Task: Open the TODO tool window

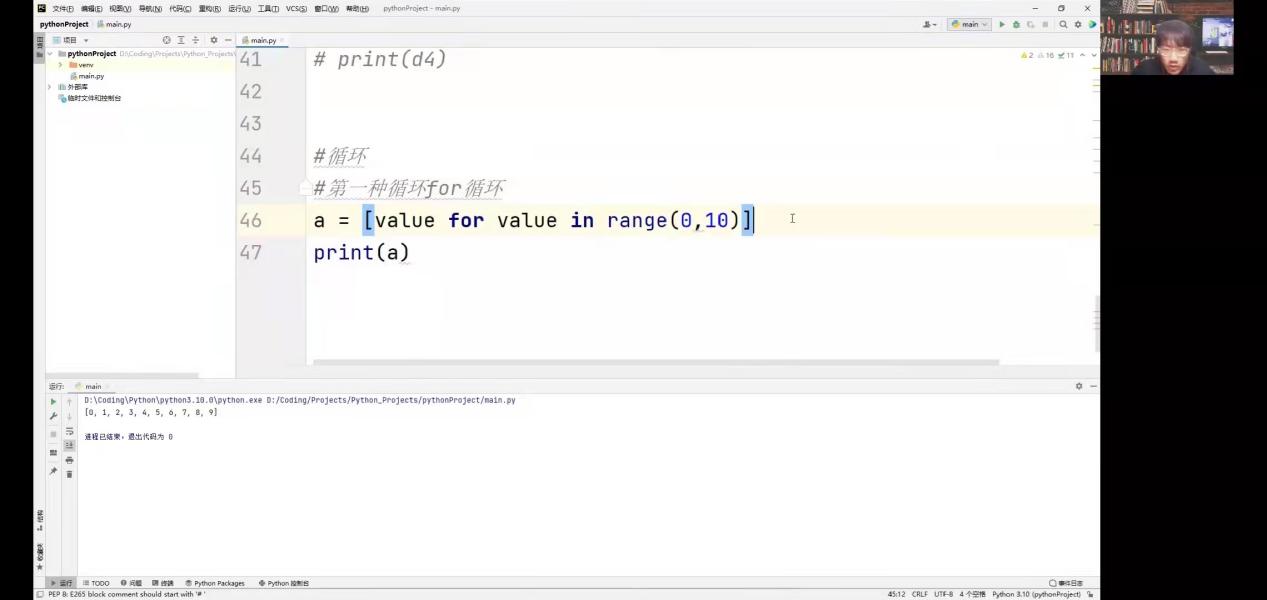Action: pos(97,583)
